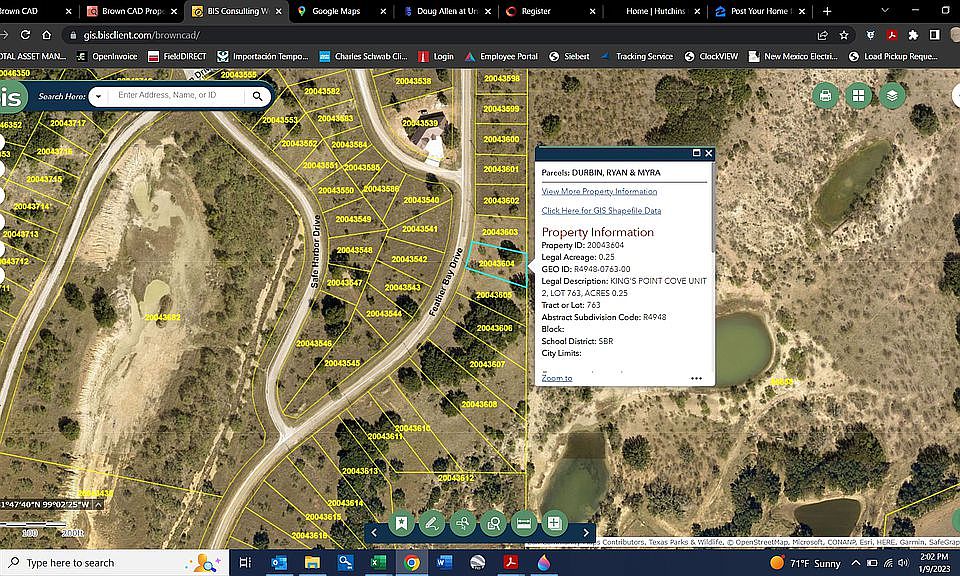960x576 pixels.
Task: Open the Tracking Service bookmark
Action: 637,56
